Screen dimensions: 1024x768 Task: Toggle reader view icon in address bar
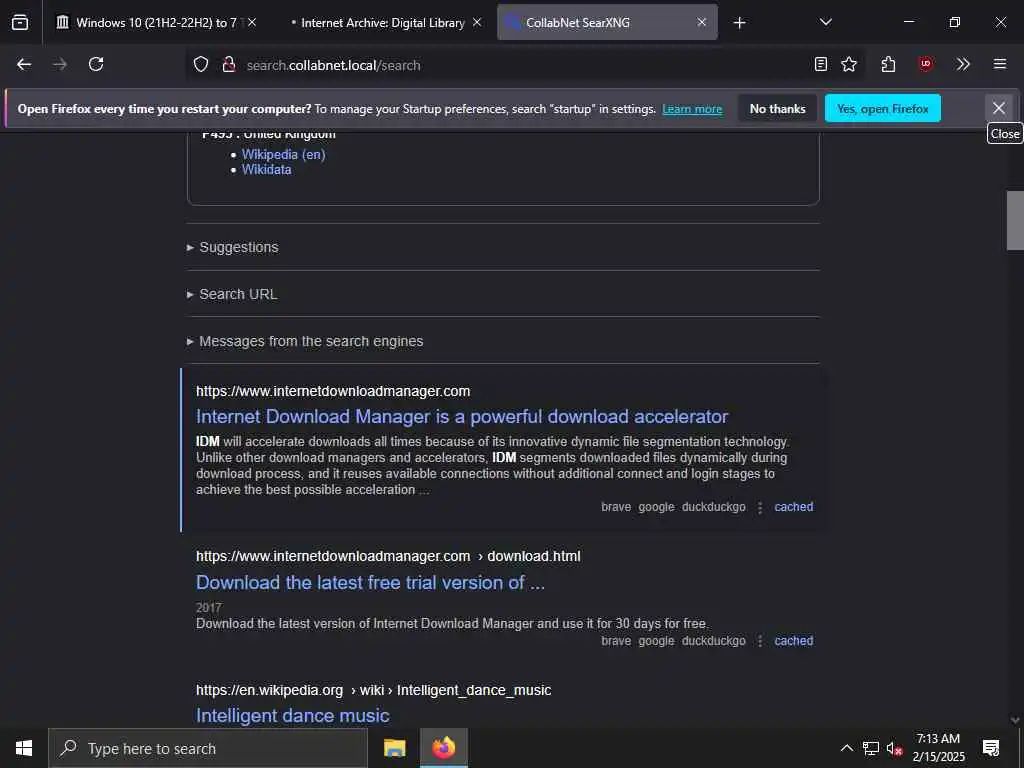click(x=821, y=64)
